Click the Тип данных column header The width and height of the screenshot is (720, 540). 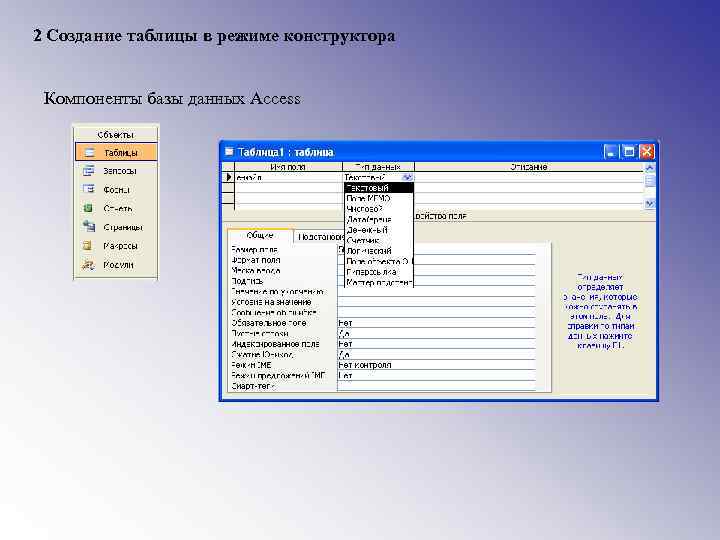378,167
